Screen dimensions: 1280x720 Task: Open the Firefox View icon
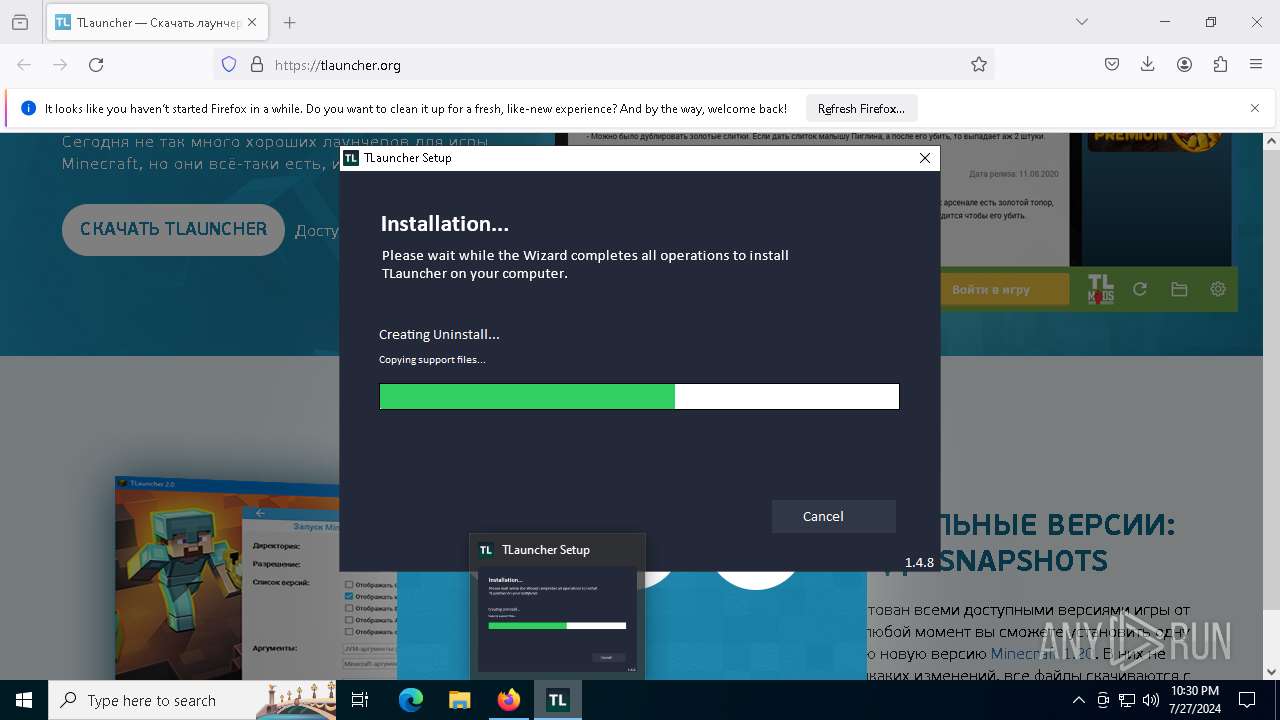[20, 22]
